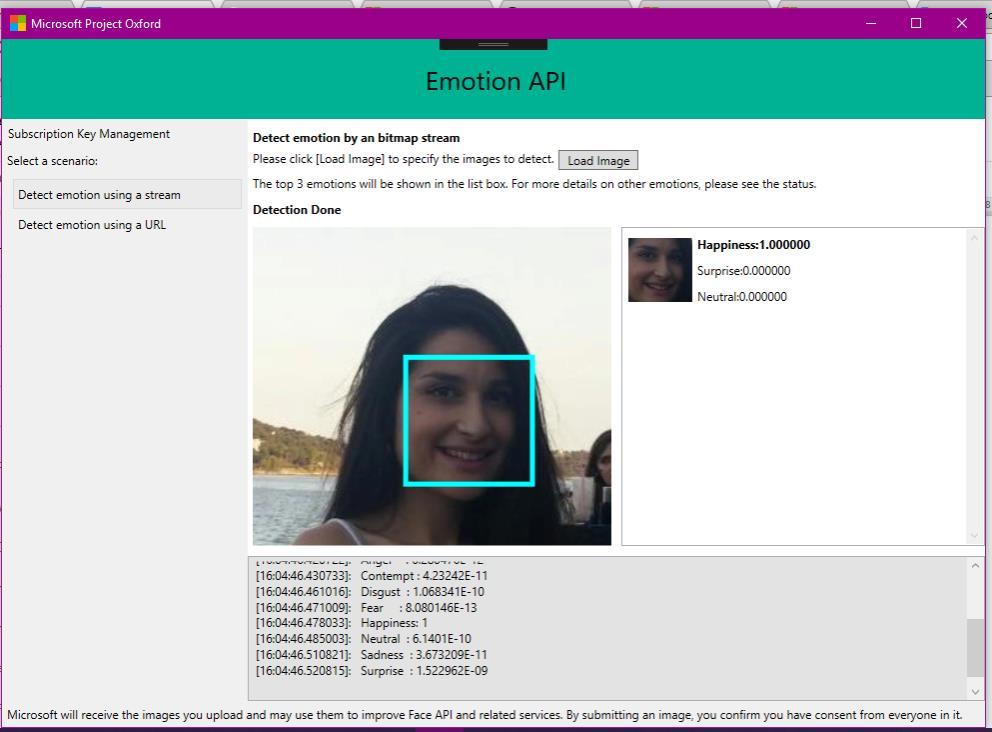Click the Happiness:1.000000 result
The height and width of the screenshot is (732, 992).
(753, 245)
